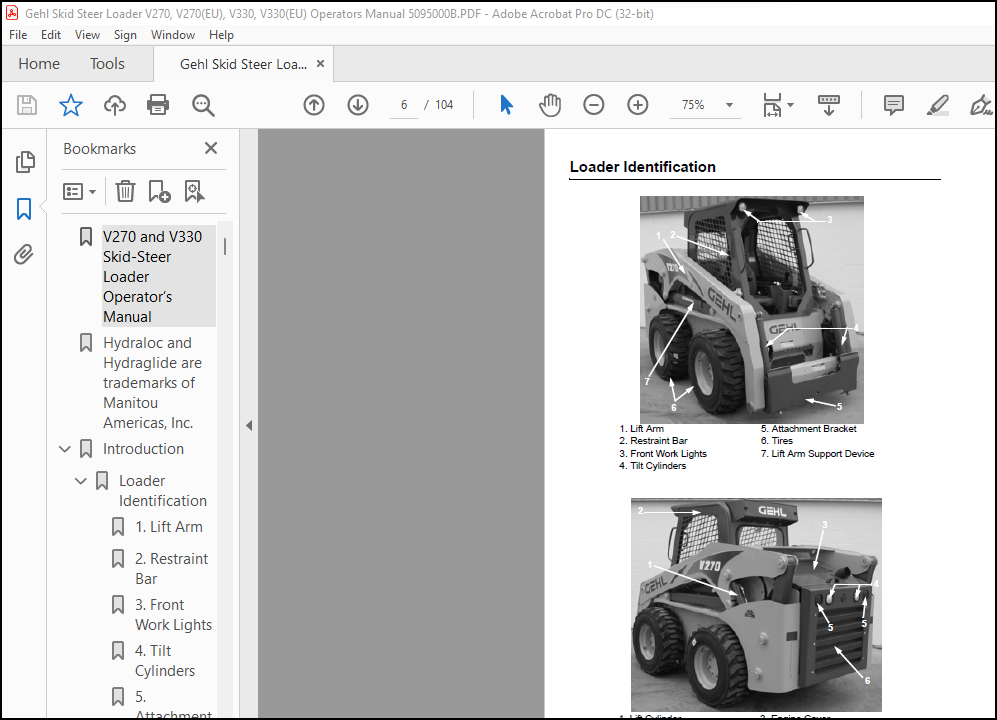Open the File menu
Viewport: 997px width, 720px height.
point(18,35)
